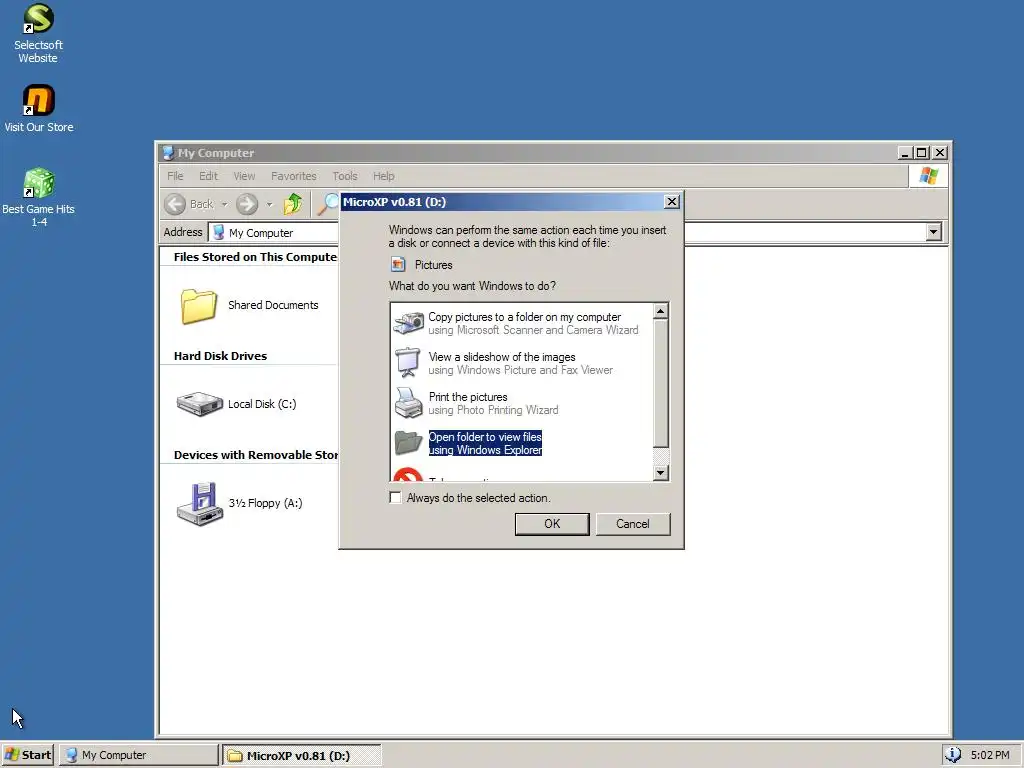Choose Open folder to view files option
1024x768 pixels.
468,443
